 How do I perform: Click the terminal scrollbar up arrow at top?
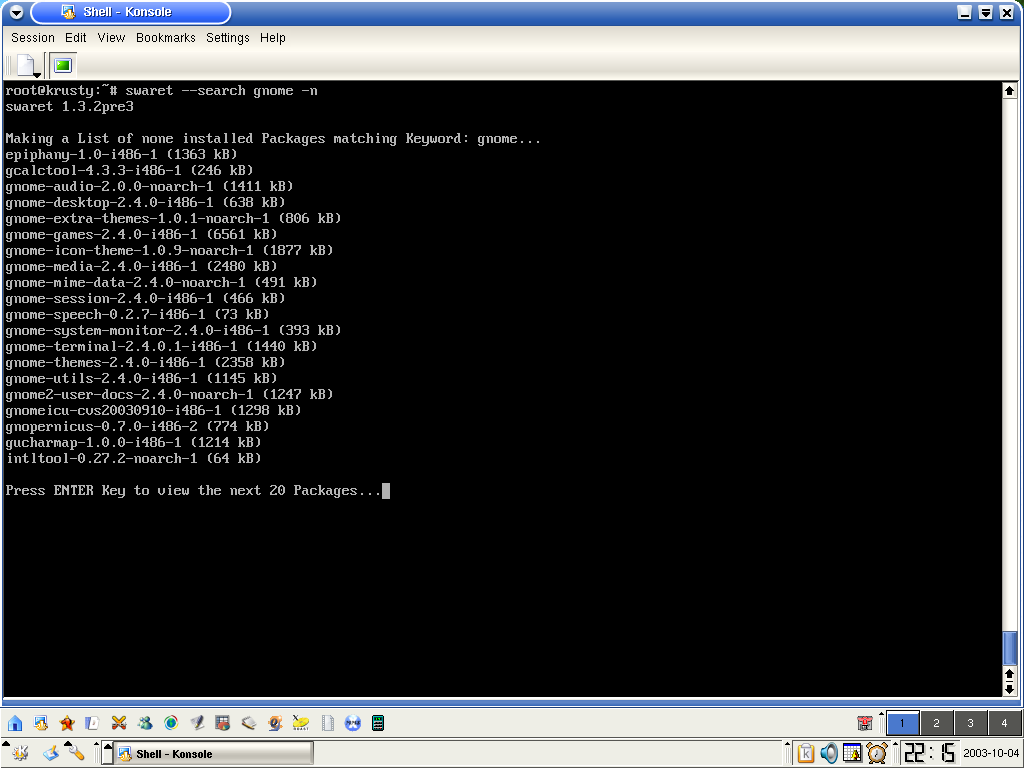click(x=1010, y=91)
